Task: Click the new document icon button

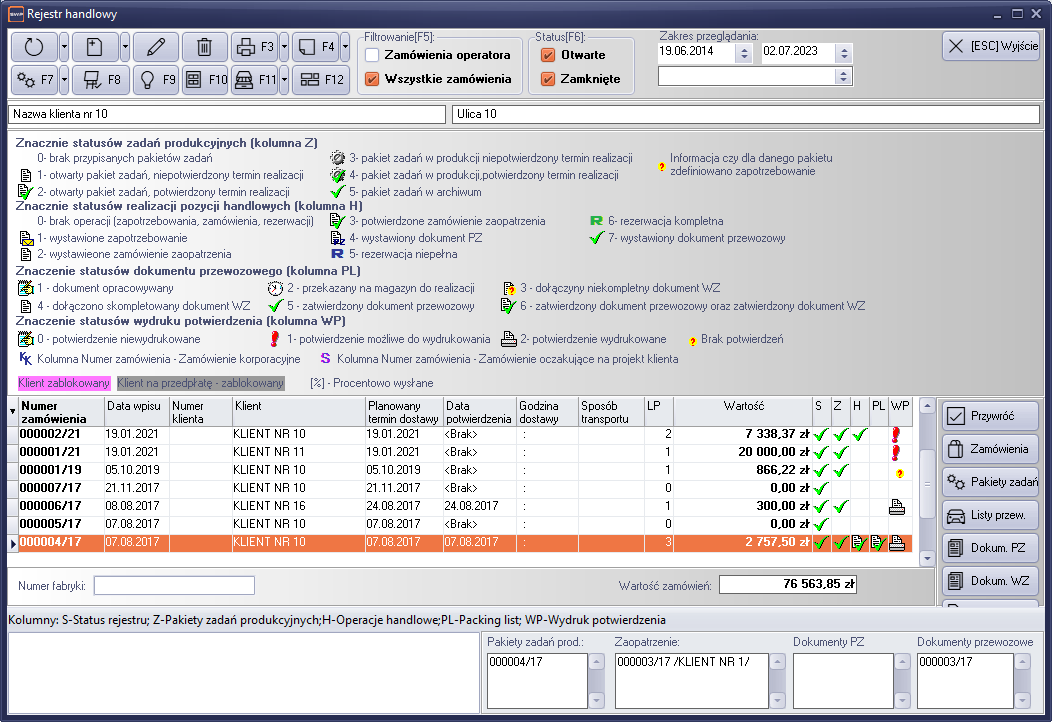Action: pos(95,46)
